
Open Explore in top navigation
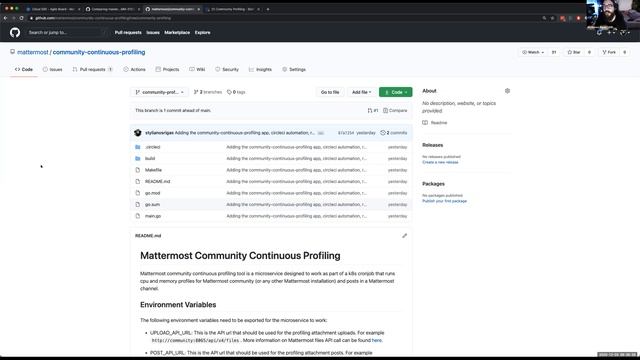[x=202, y=32]
